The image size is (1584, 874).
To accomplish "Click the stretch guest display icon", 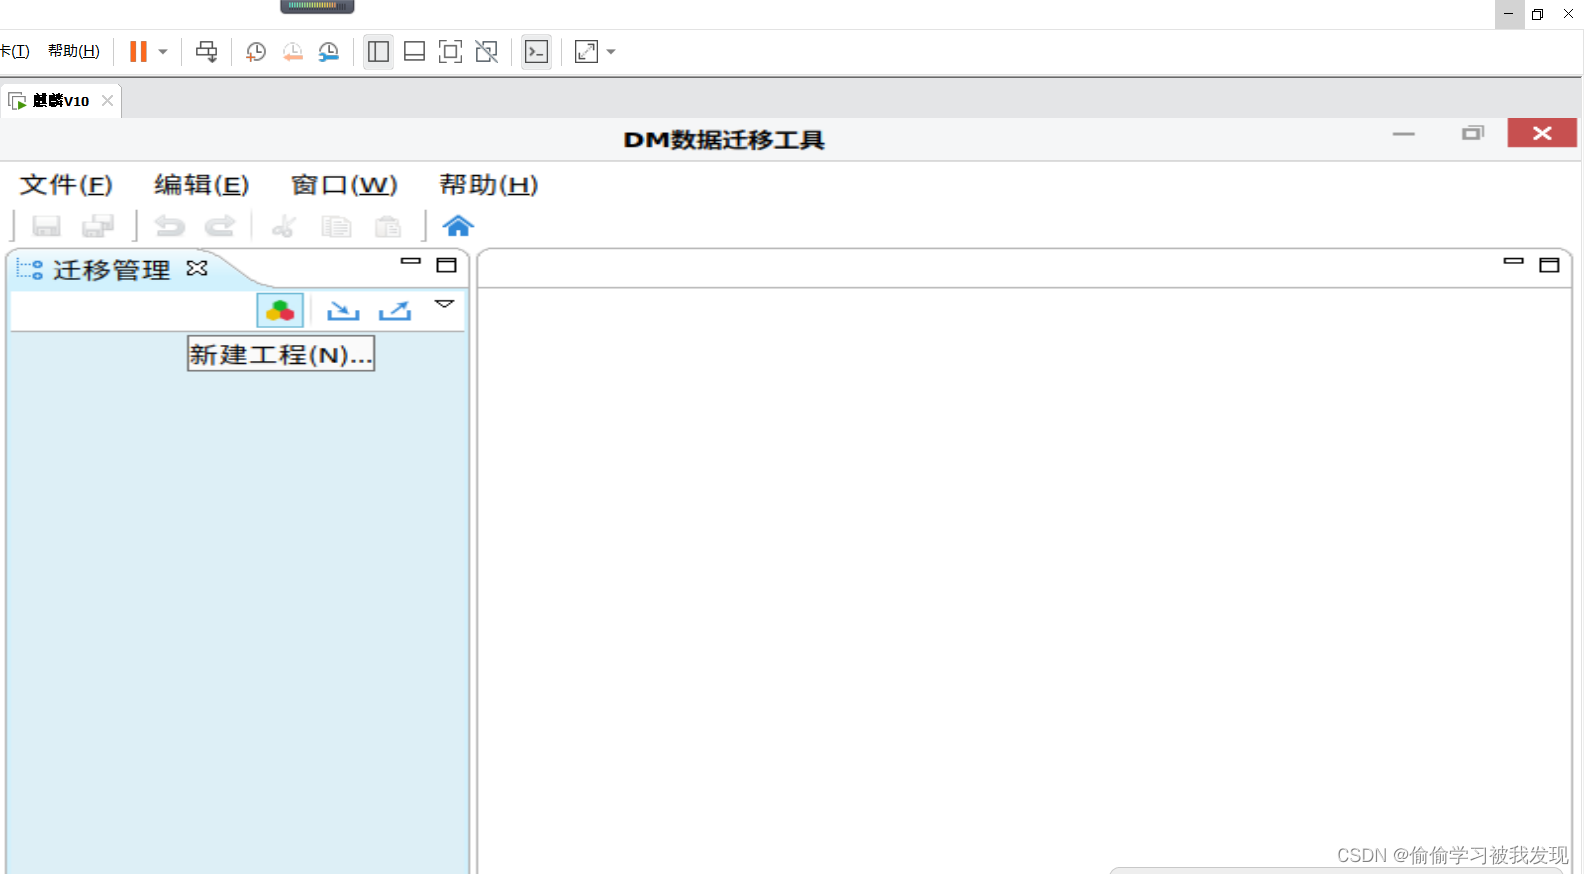I will point(587,52).
